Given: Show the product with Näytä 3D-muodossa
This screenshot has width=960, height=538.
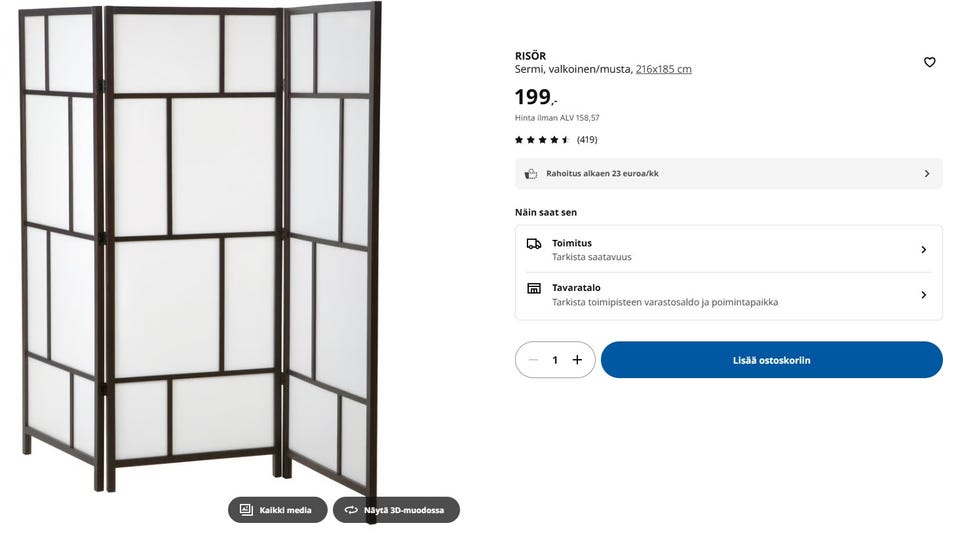Looking at the screenshot, I should pyautogui.click(x=396, y=510).
